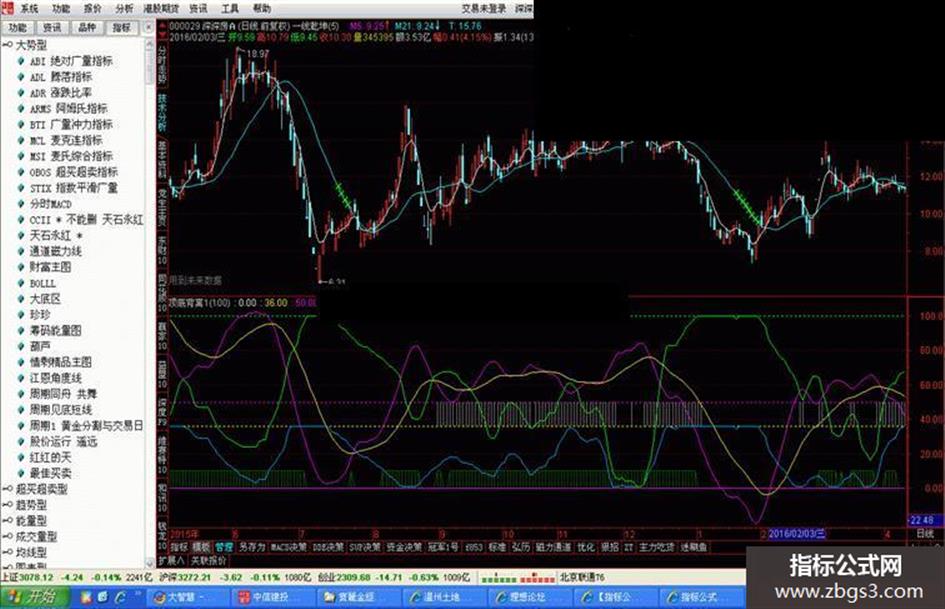The image size is (945, 609).
Task: Open vertical tab 分时走势
Action: (x=162, y=64)
